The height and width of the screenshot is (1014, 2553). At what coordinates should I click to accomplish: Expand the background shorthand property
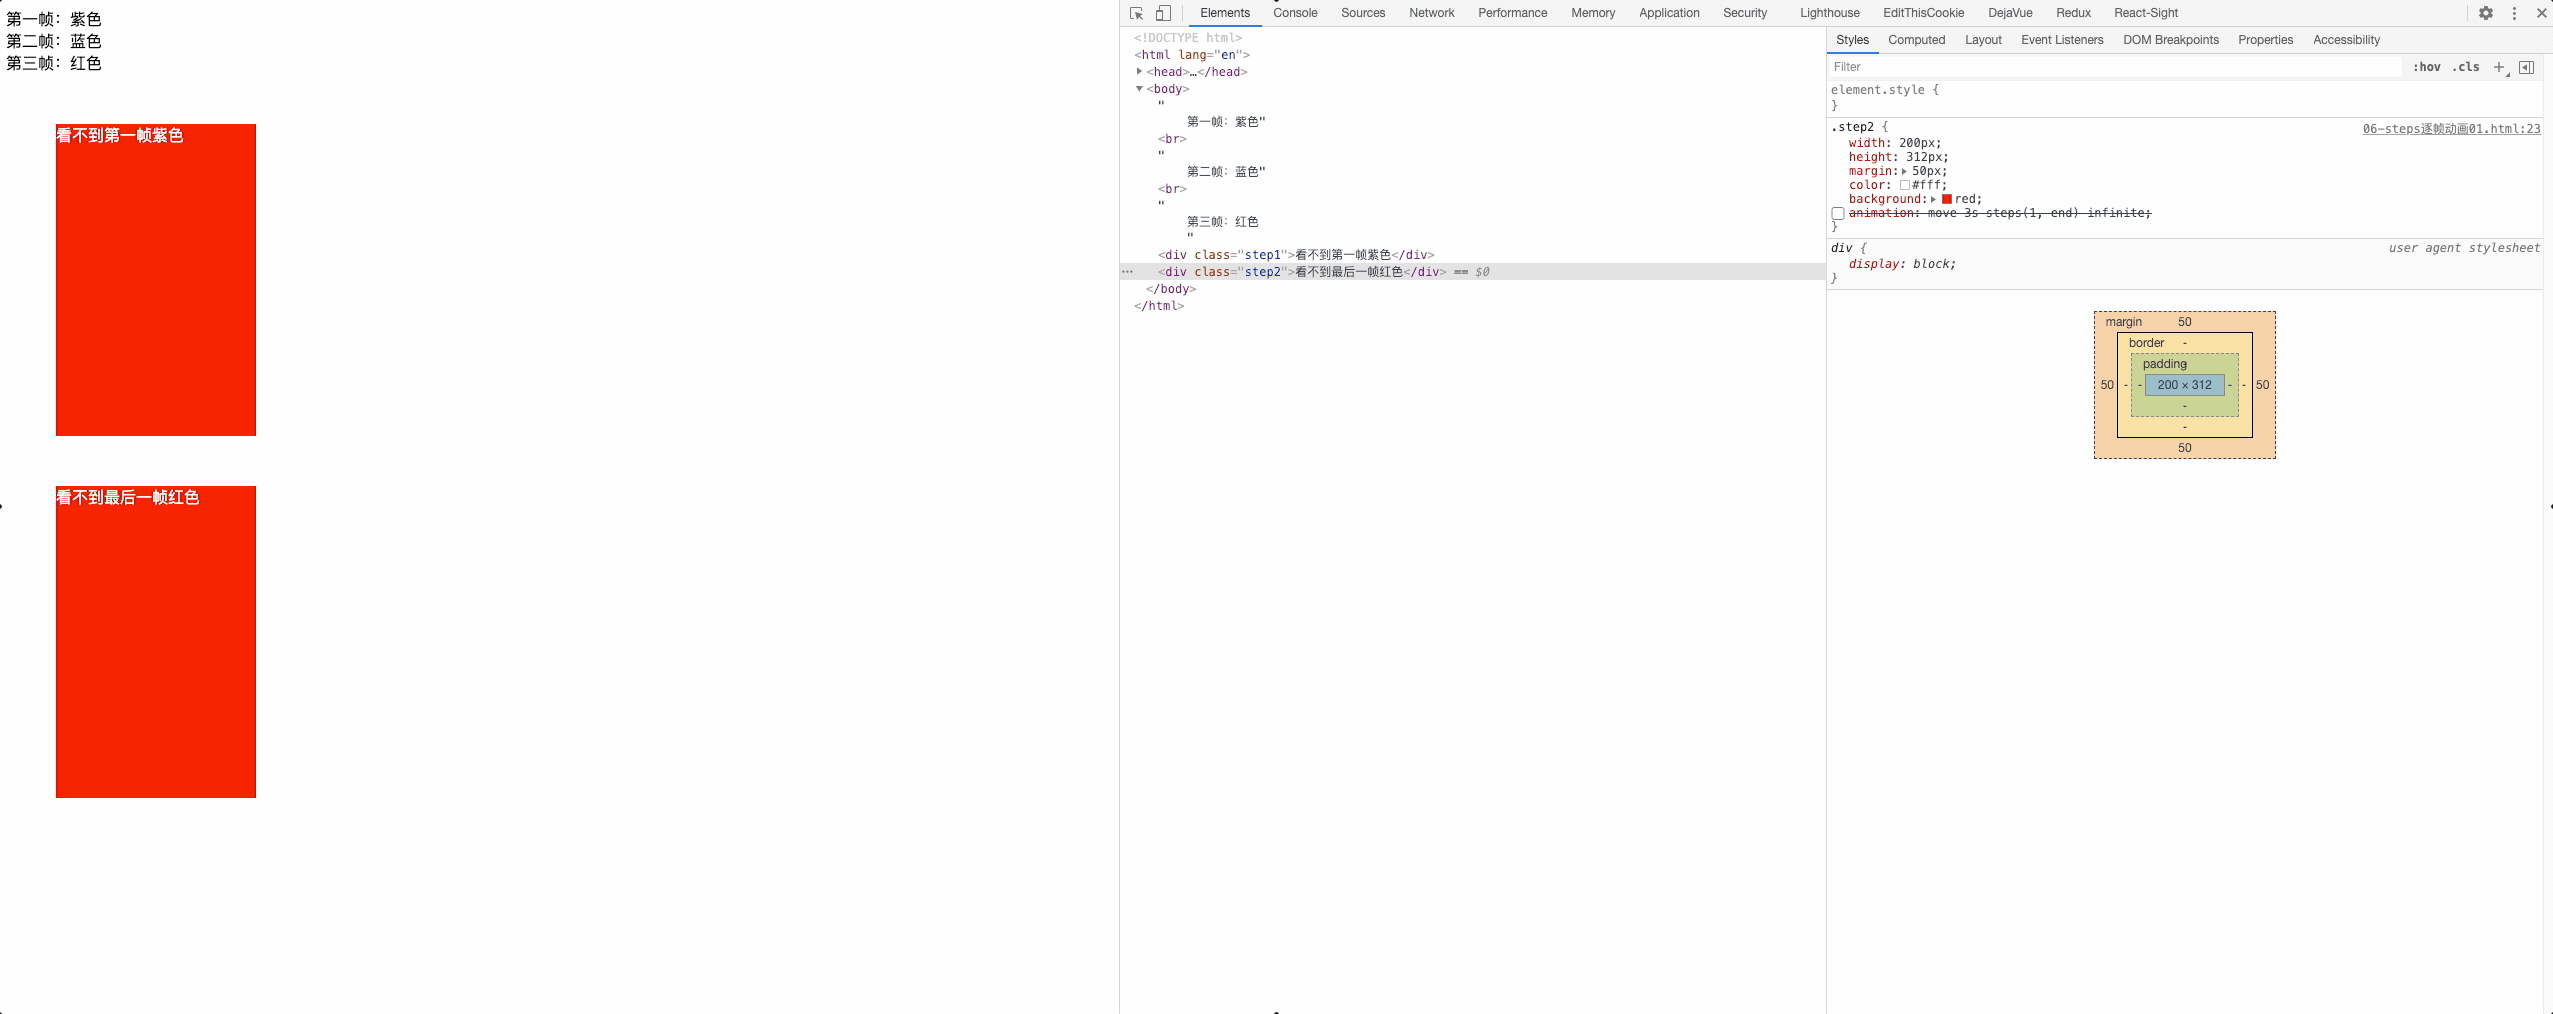click(x=1933, y=199)
